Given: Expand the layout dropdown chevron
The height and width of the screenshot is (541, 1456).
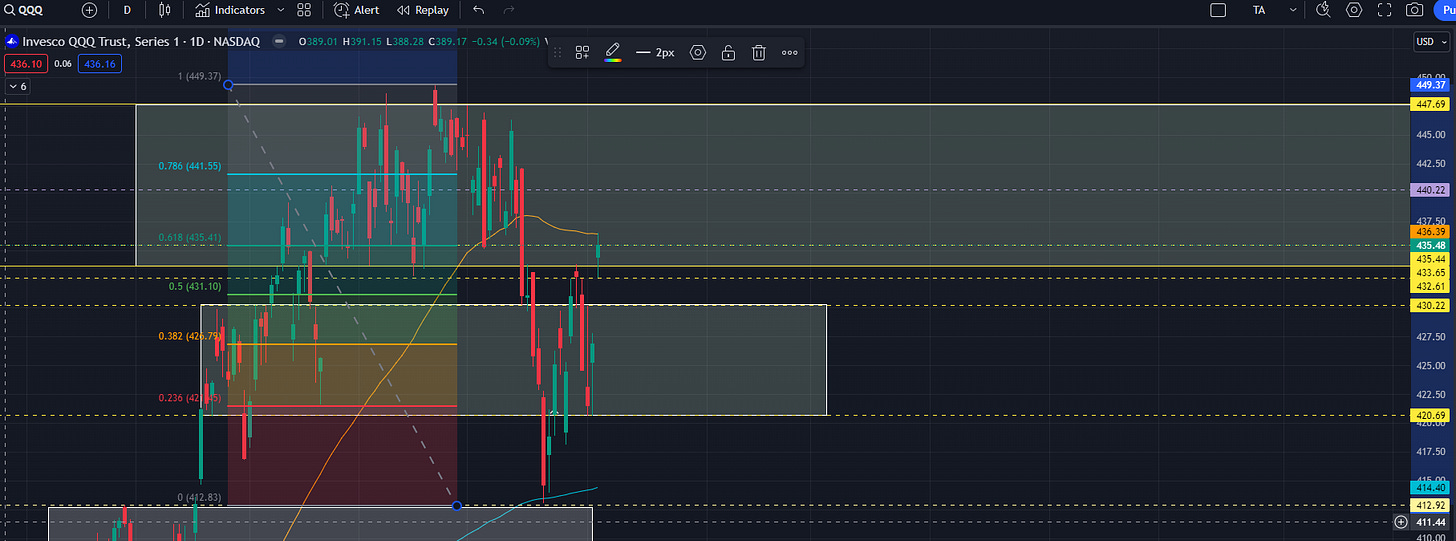Looking at the screenshot, I should click(x=1293, y=10).
